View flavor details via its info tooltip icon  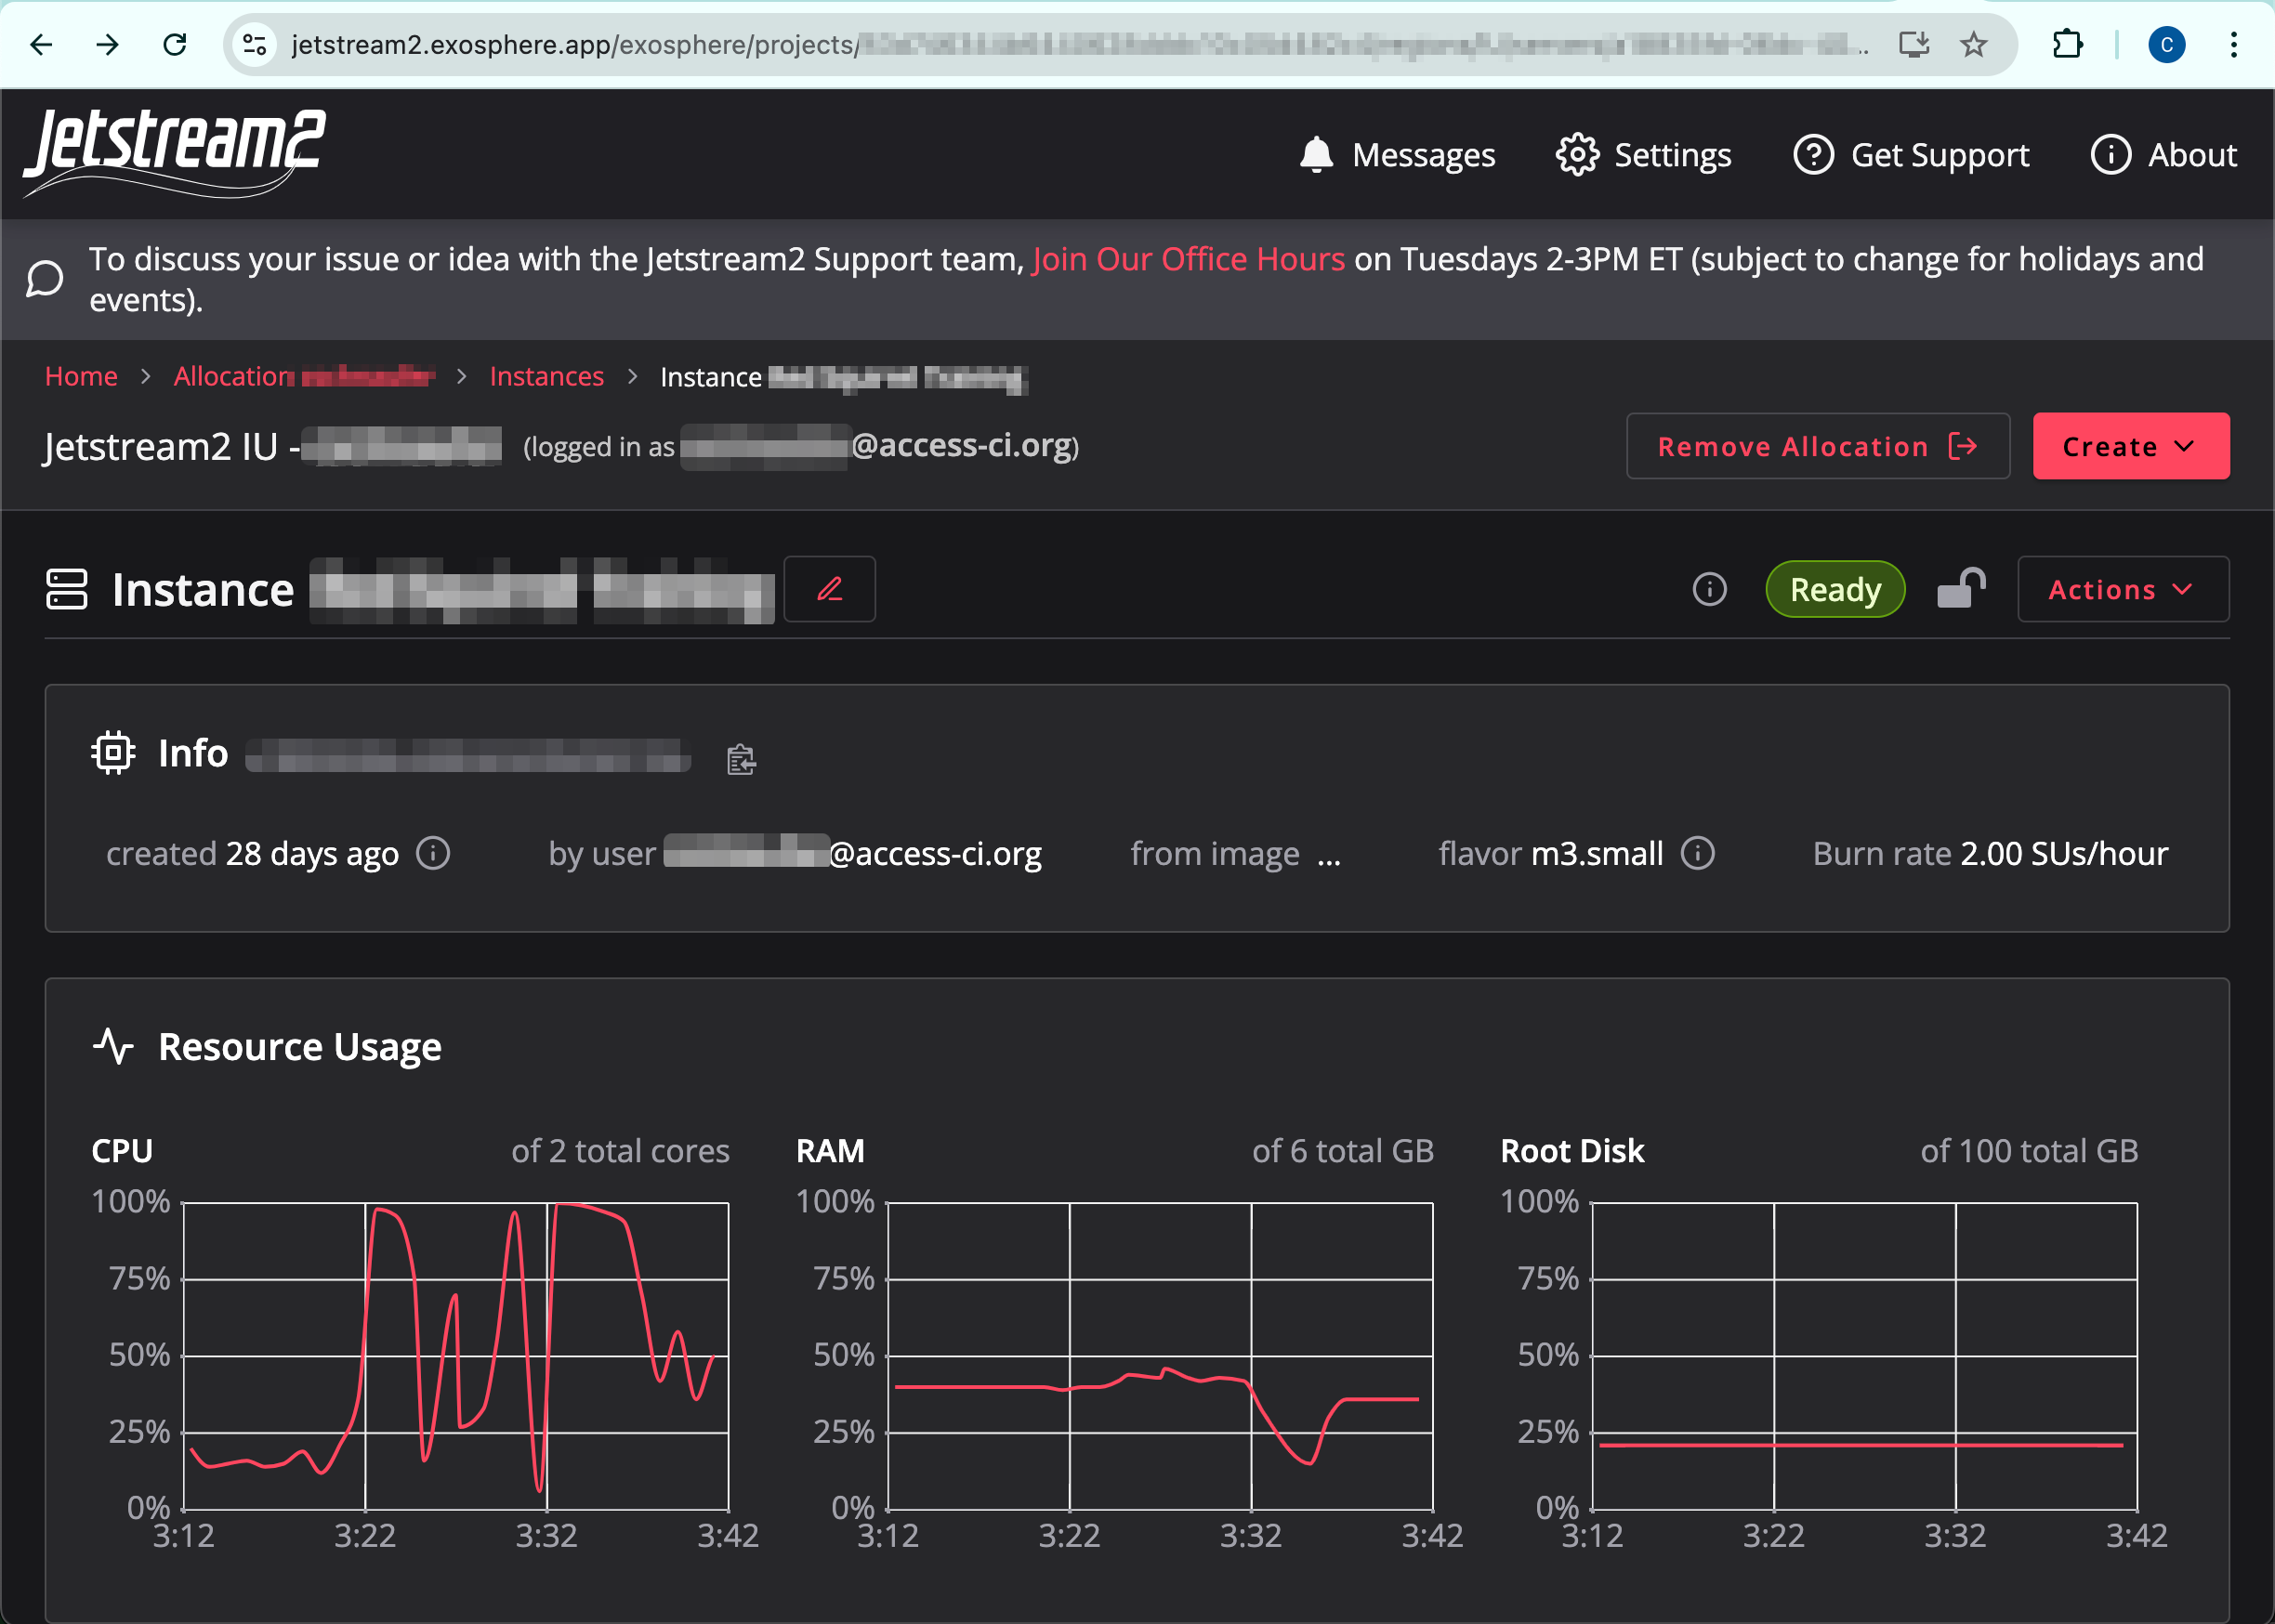pos(1699,853)
